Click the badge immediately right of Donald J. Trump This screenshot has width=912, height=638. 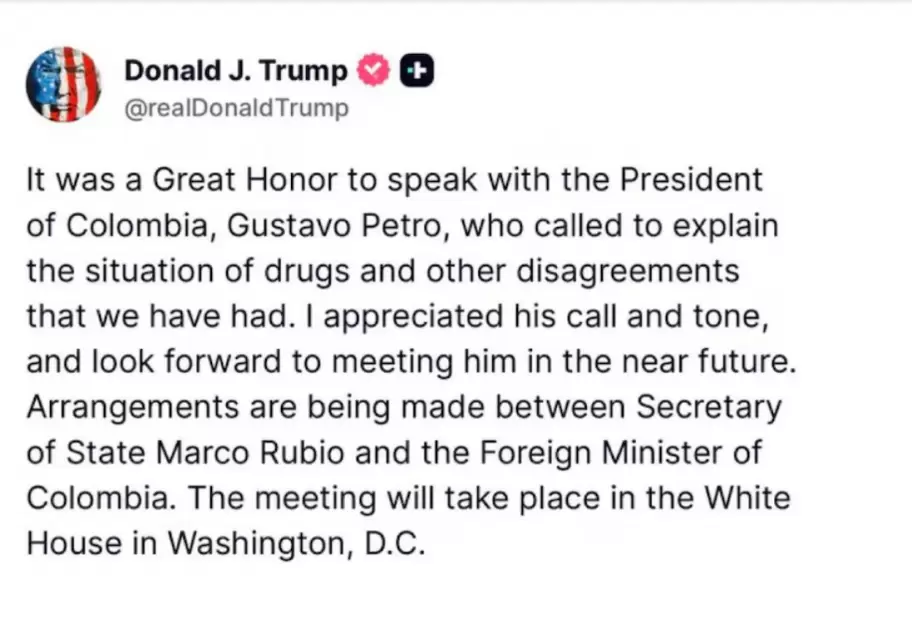(371, 69)
